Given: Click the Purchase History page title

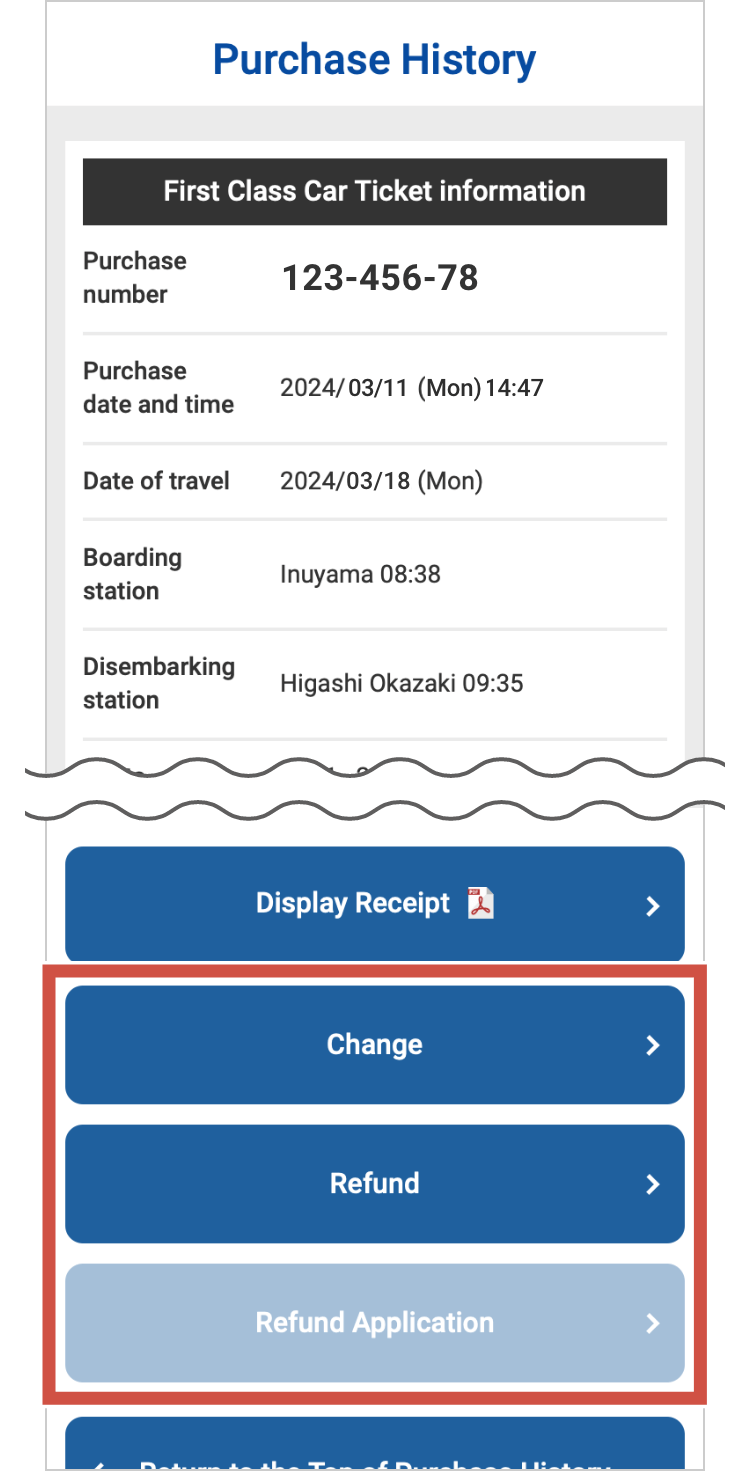Looking at the screenshot, I should point(374,60).
